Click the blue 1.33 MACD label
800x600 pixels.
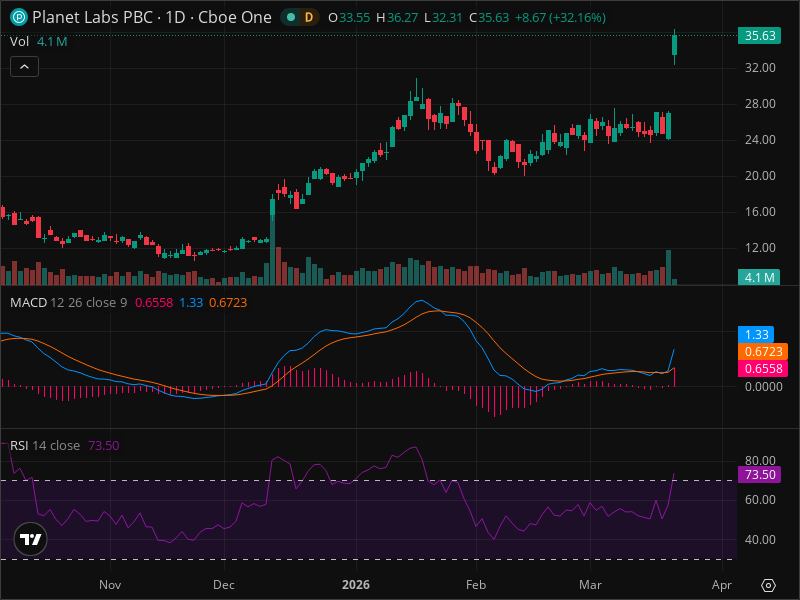[x=756, y=334]
